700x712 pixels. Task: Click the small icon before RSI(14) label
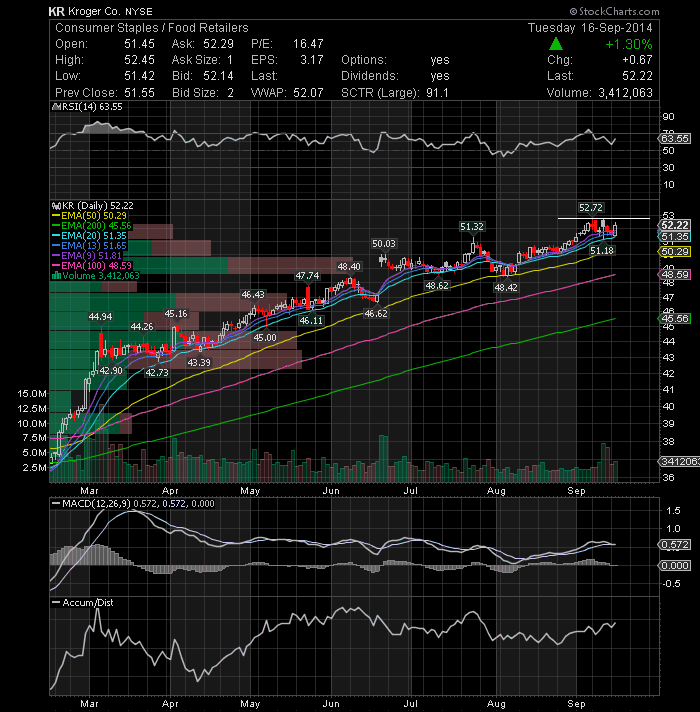tap(56, 107)
